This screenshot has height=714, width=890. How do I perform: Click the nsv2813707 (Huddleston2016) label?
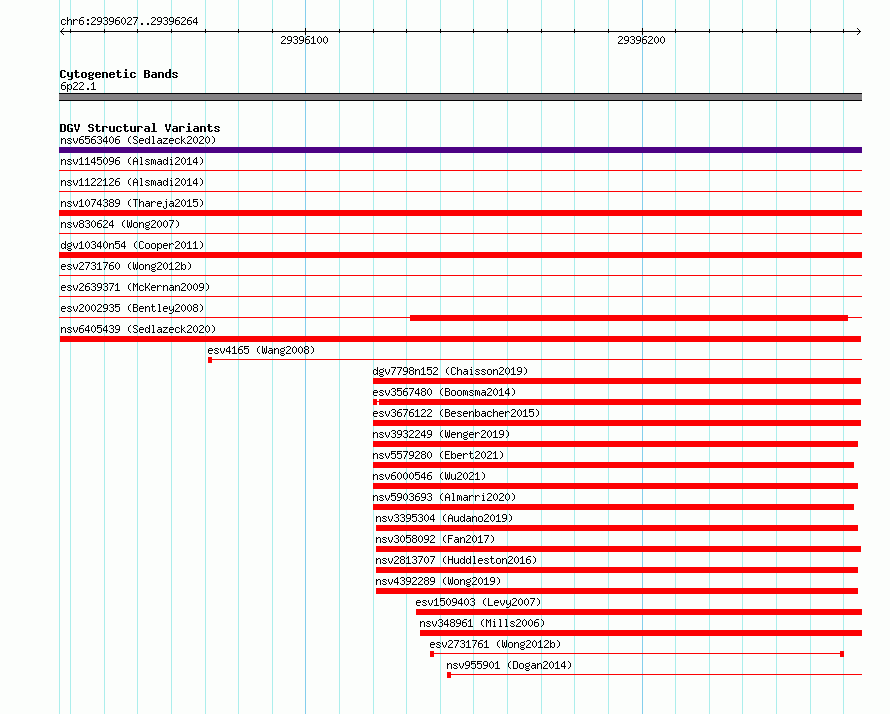coord(456,560)
